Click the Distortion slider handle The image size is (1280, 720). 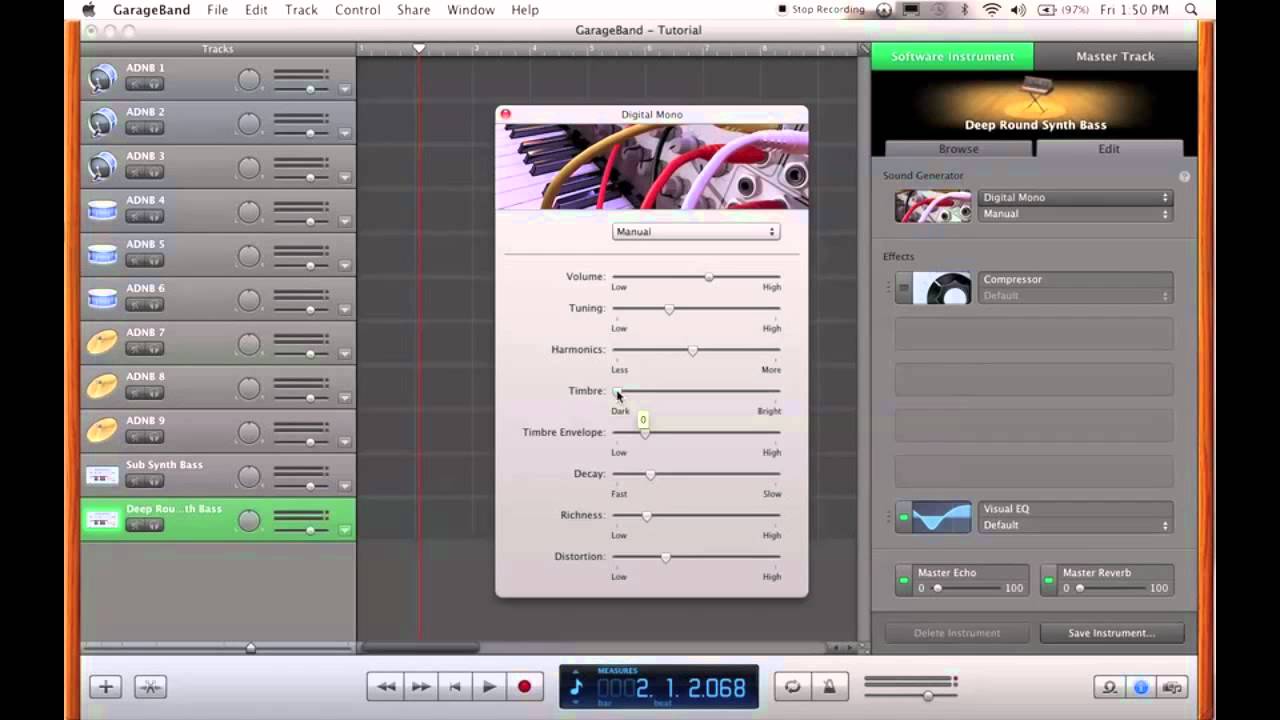pyautogui.click(x=665, y=557)
